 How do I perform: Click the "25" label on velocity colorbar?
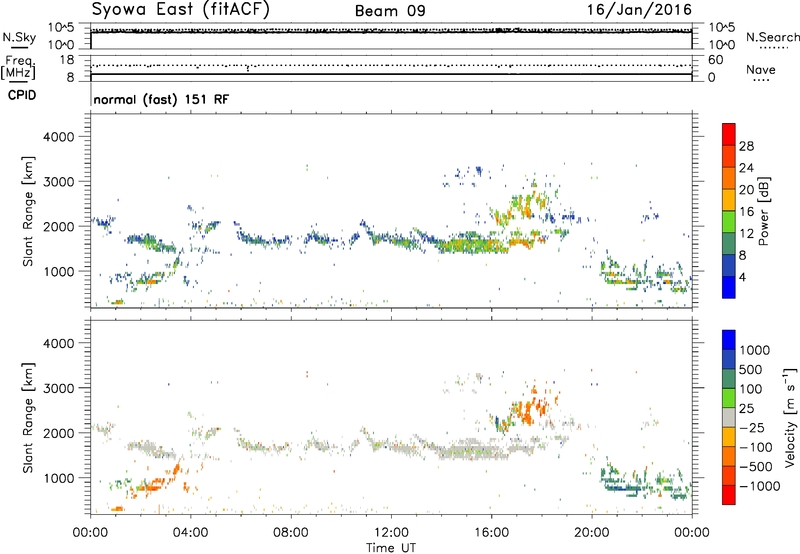(x=746, y=409)
